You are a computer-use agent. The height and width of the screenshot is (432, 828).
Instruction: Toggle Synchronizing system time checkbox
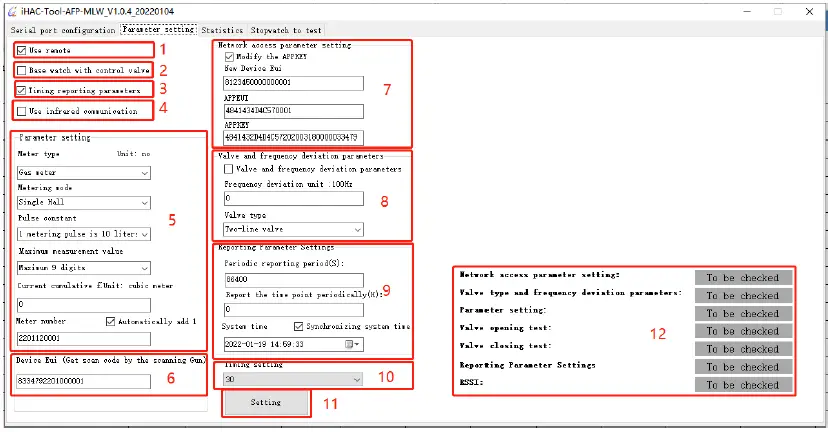pyautogui.click(x=298, y=326)
